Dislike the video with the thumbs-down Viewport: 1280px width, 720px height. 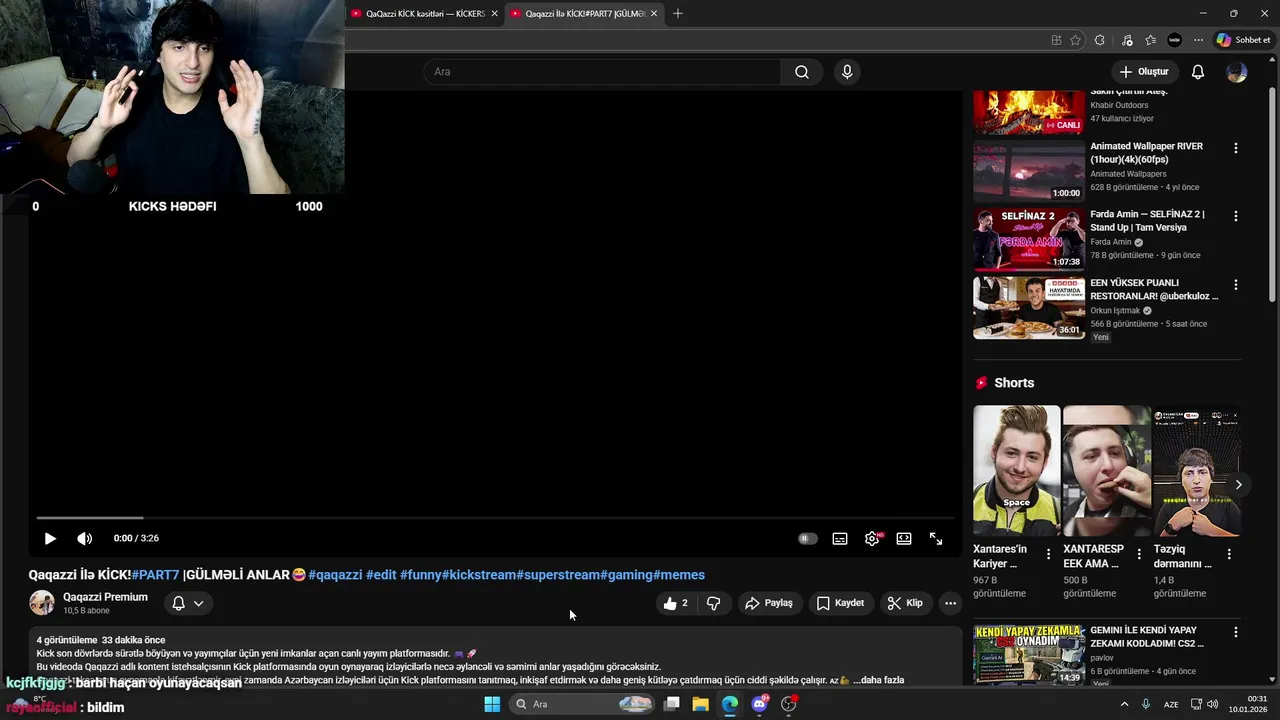click(713, 603)
